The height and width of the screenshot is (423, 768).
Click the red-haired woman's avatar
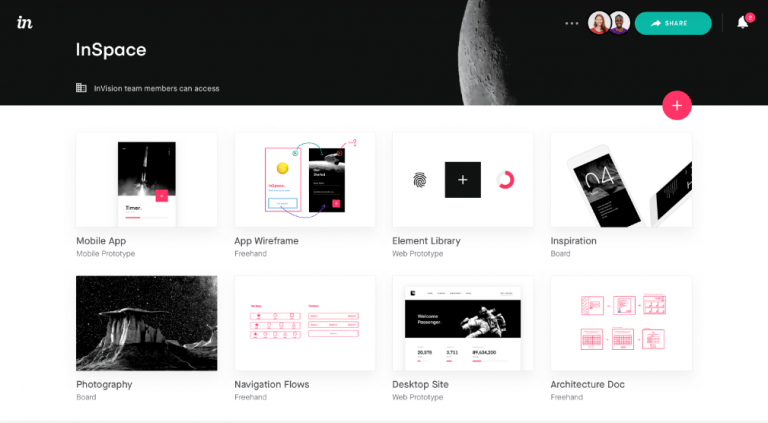[x=599, y=23]
